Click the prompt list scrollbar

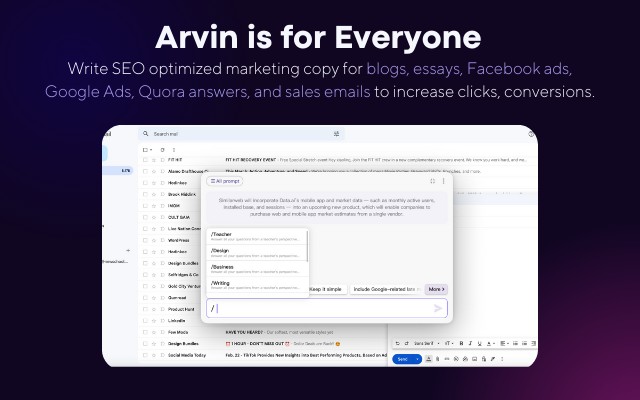coord(307,246)
